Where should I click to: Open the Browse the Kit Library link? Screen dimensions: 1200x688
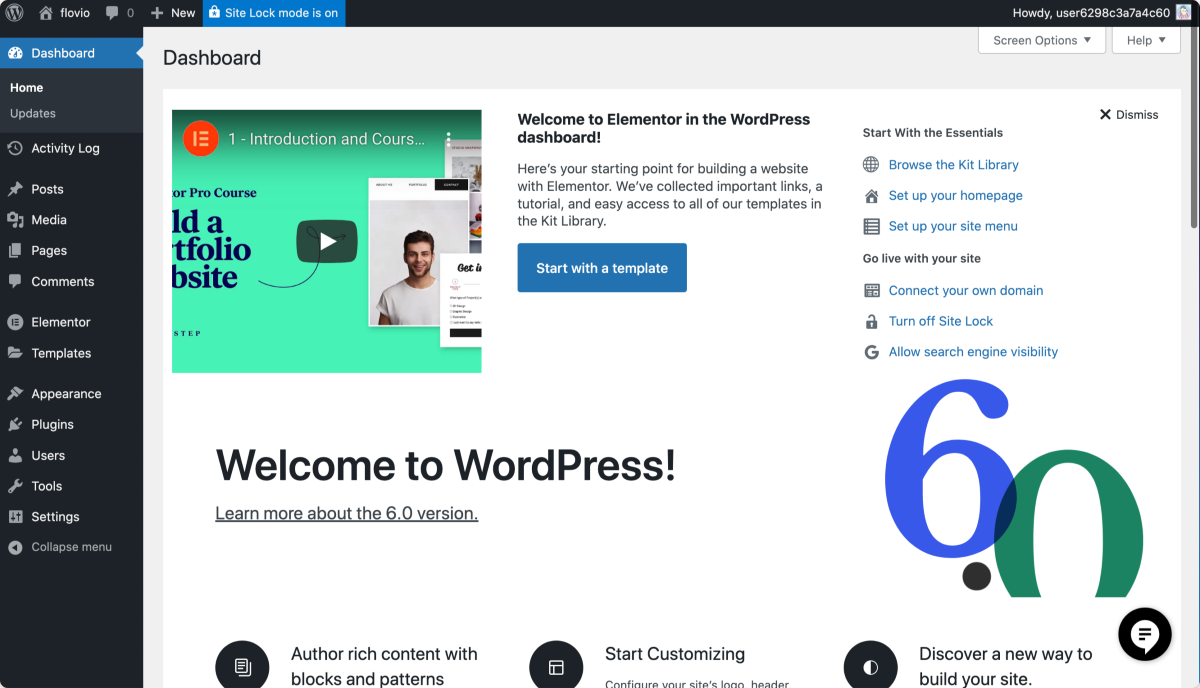point(954,165)
